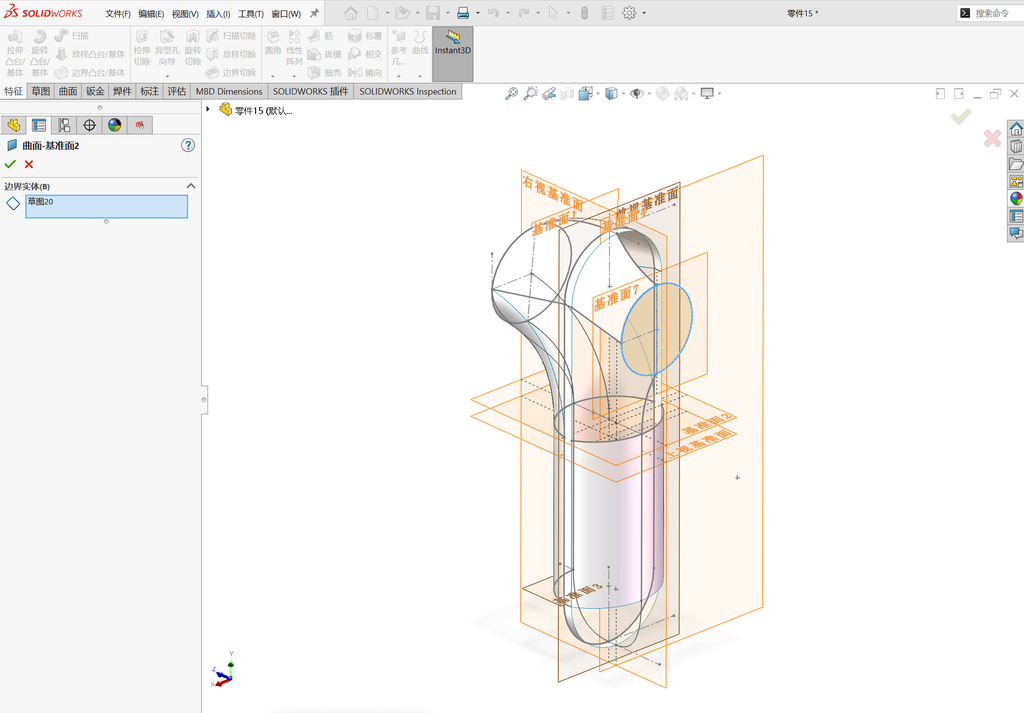1024x713 pixels.
Task: Open the 文件(F) menu
Action: 118,14
